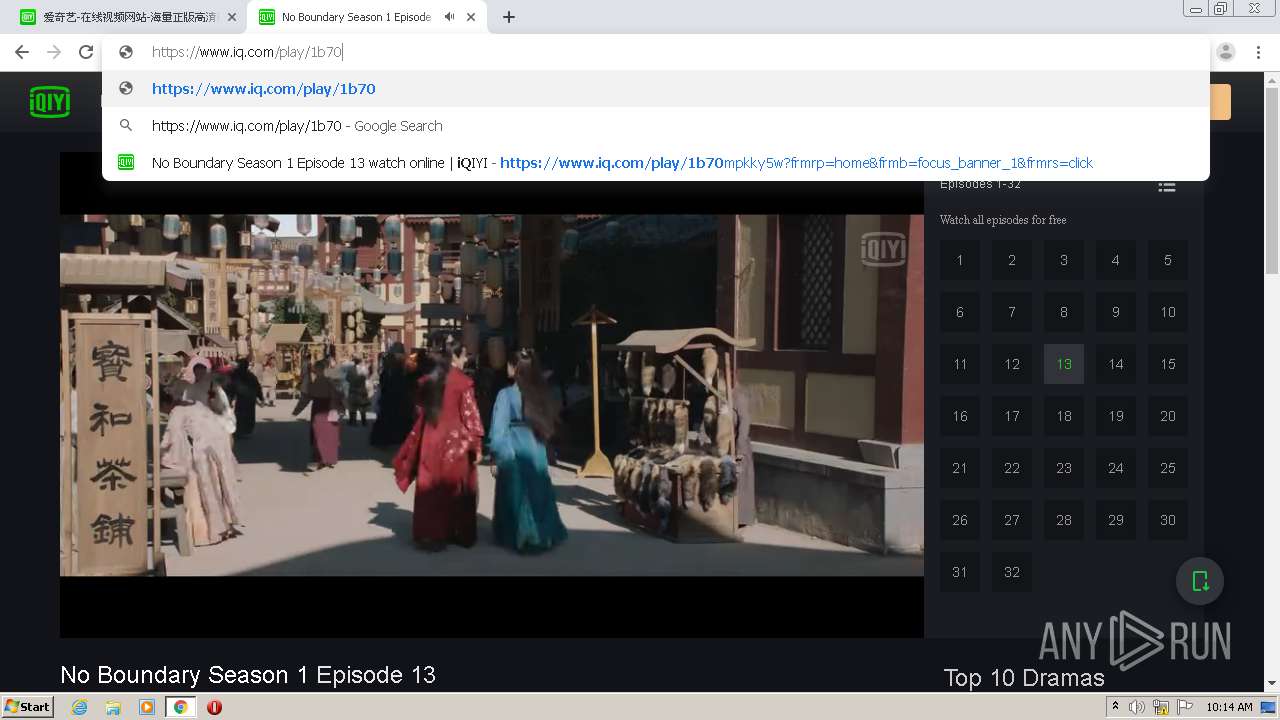Select the first URL suggestion iq.com/play/1b70
Viewport: 1280px width, 720px height.
click(x=656, y=89)
